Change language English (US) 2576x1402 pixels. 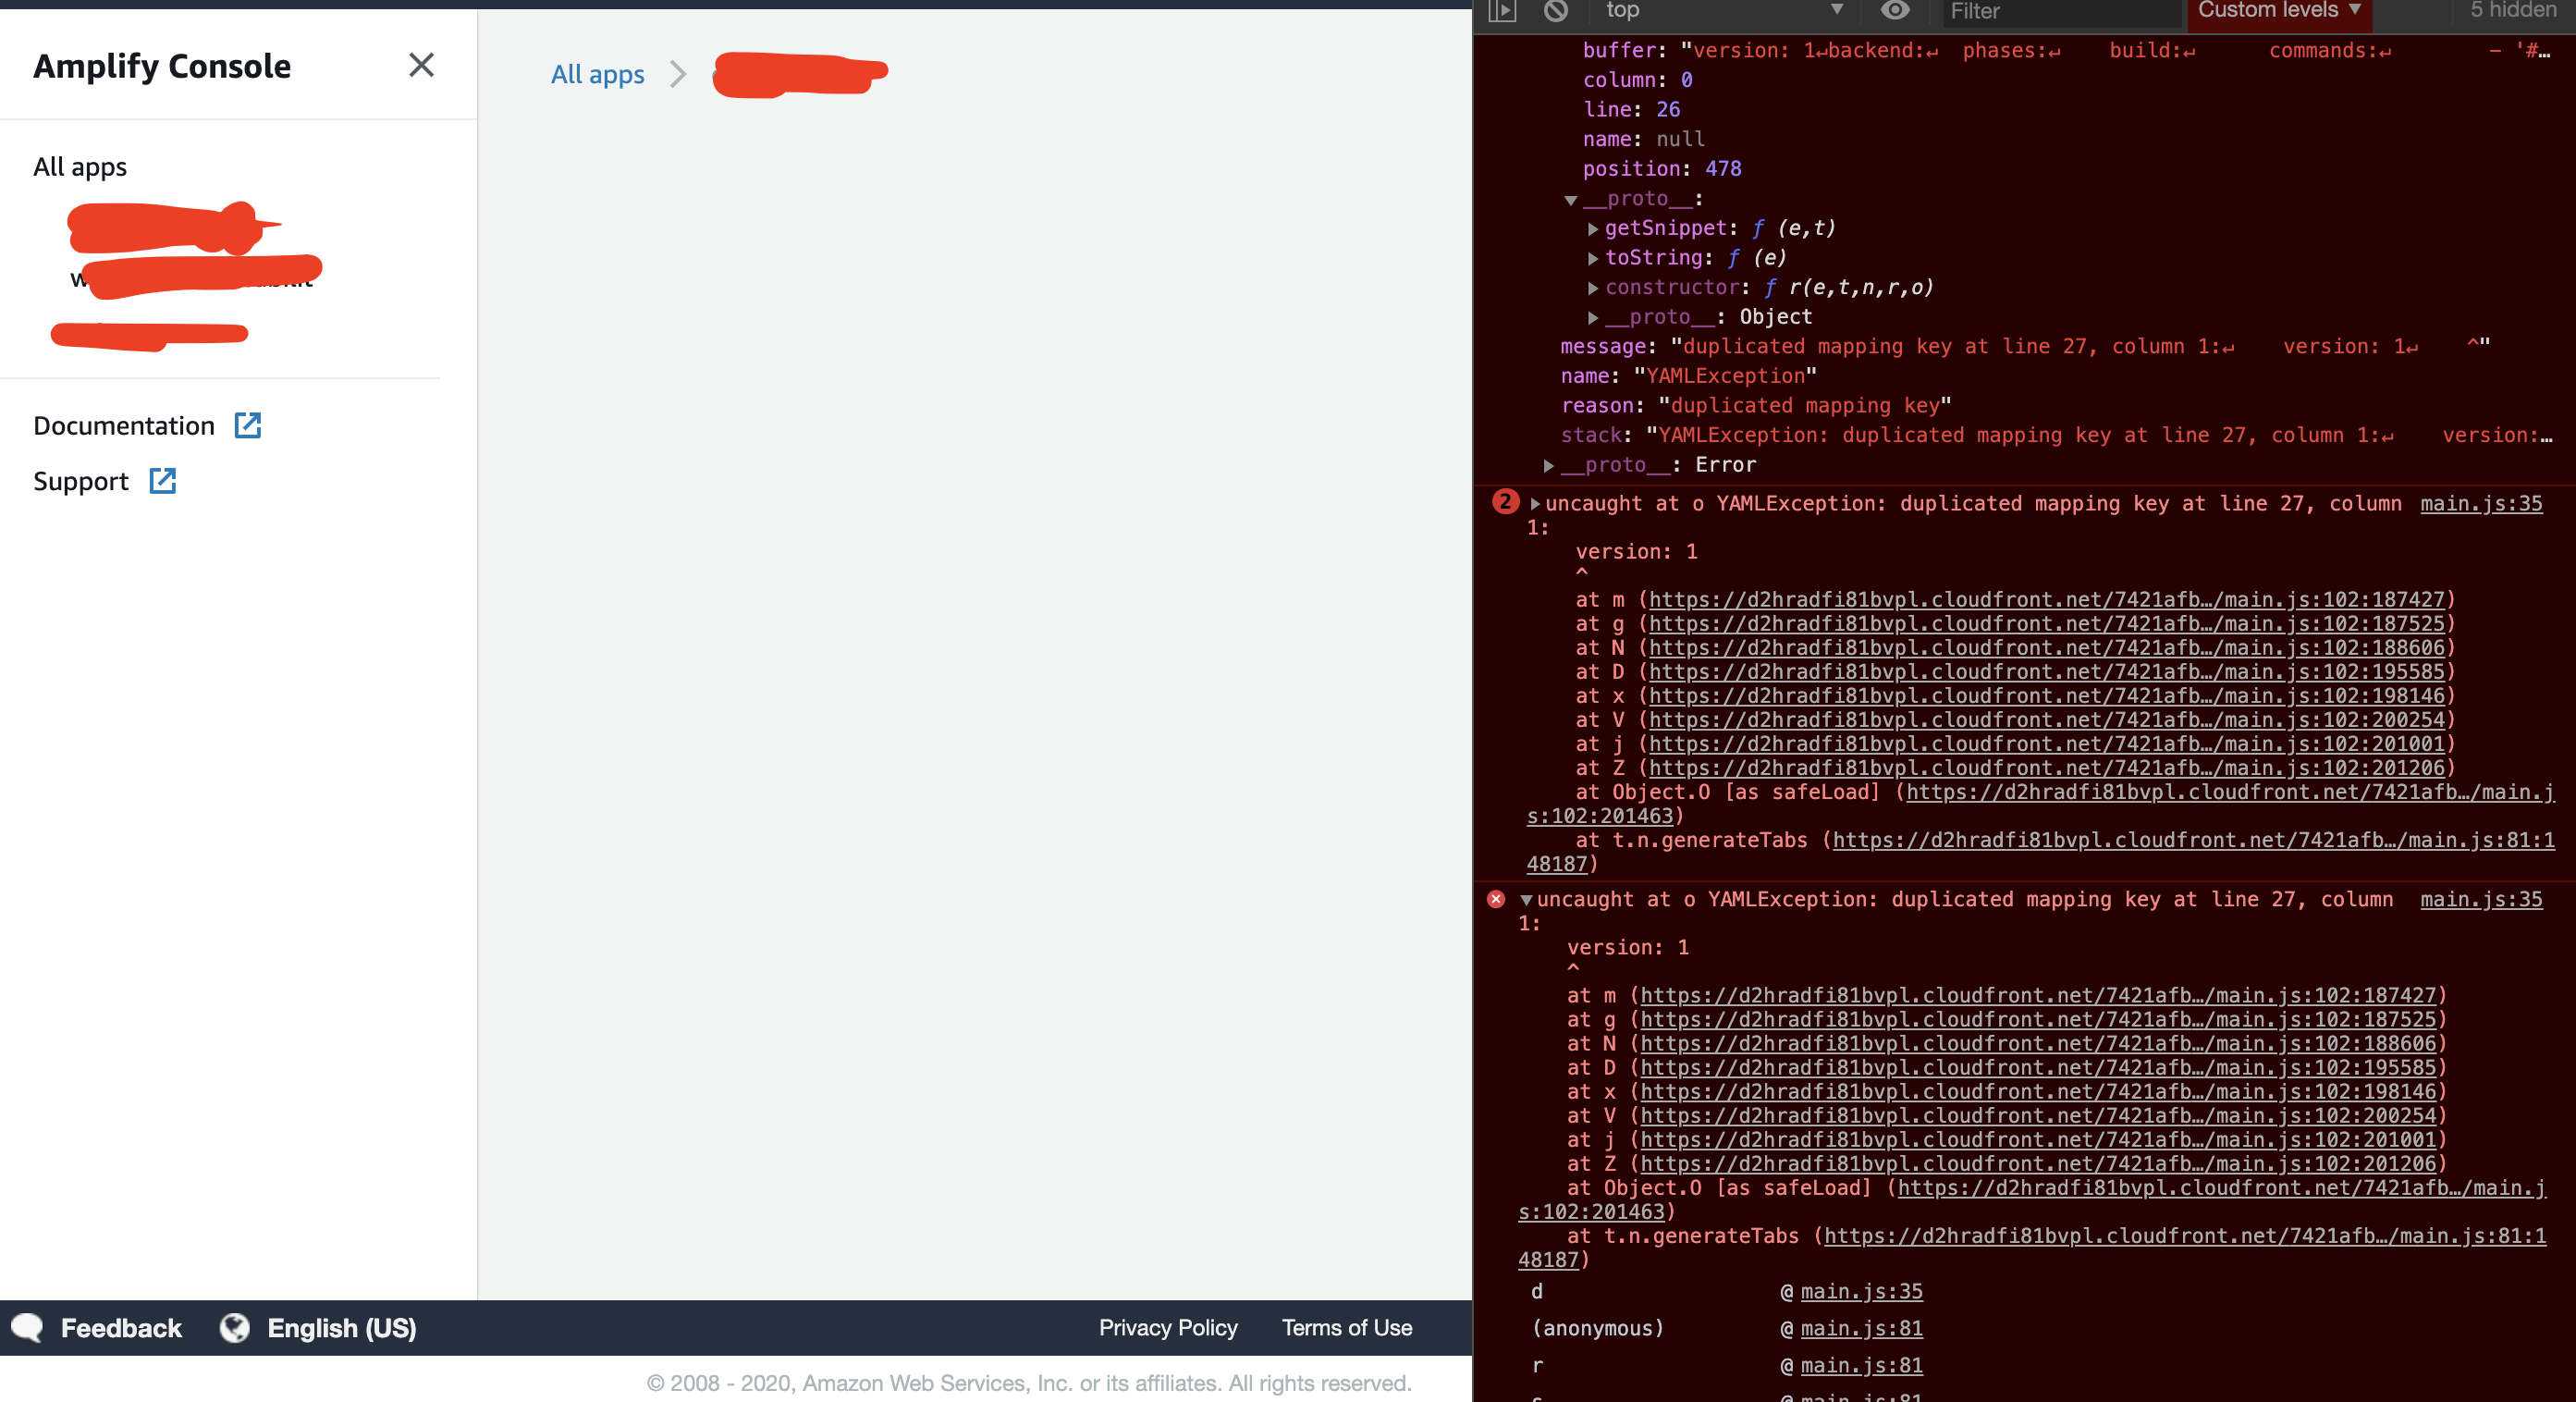click(x=341, y=1328)
